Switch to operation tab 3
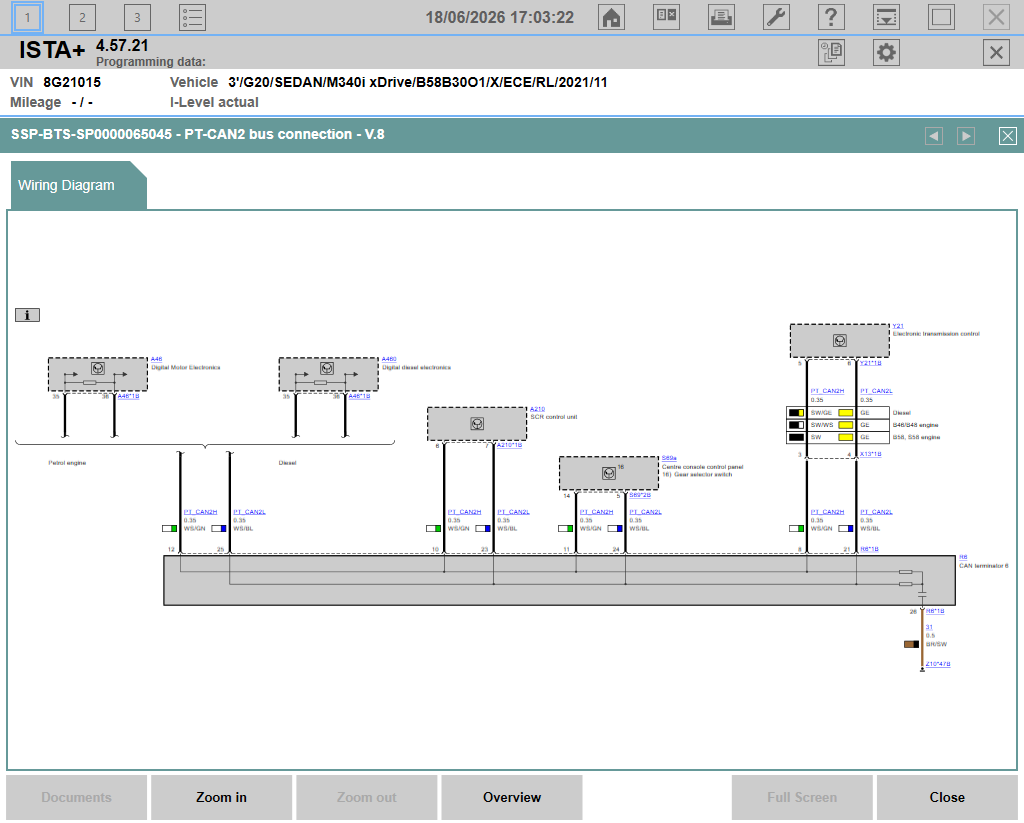The image size is (1024, 823). pos(137,18)
